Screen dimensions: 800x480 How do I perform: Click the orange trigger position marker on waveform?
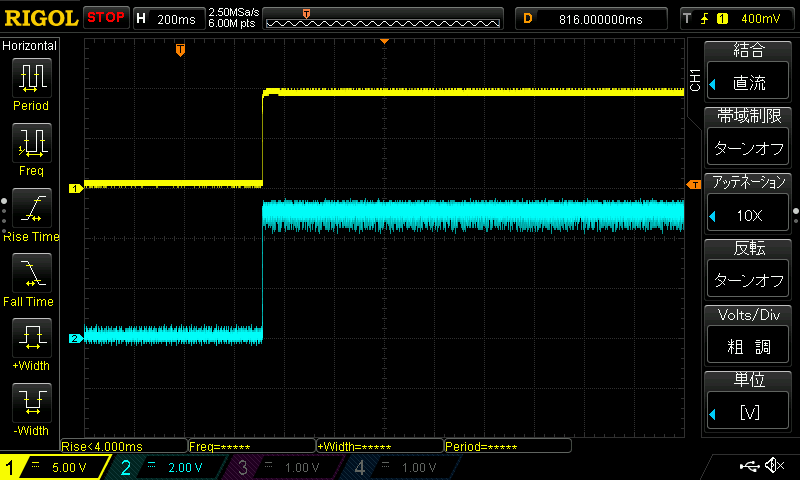pos(180,50)
